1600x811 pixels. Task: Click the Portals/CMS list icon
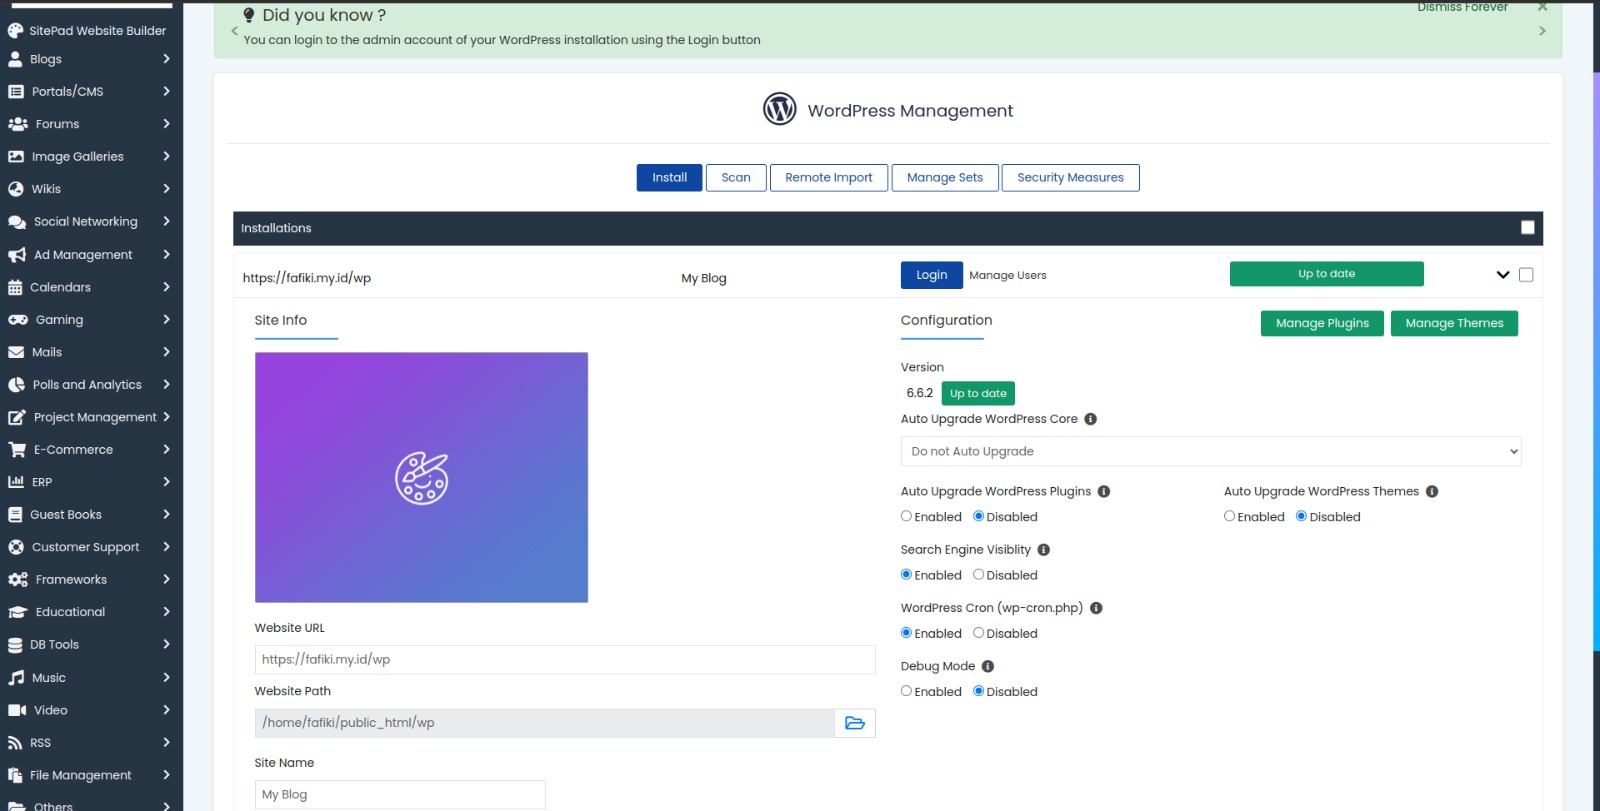pyautogui.click(x=16, y=91)
